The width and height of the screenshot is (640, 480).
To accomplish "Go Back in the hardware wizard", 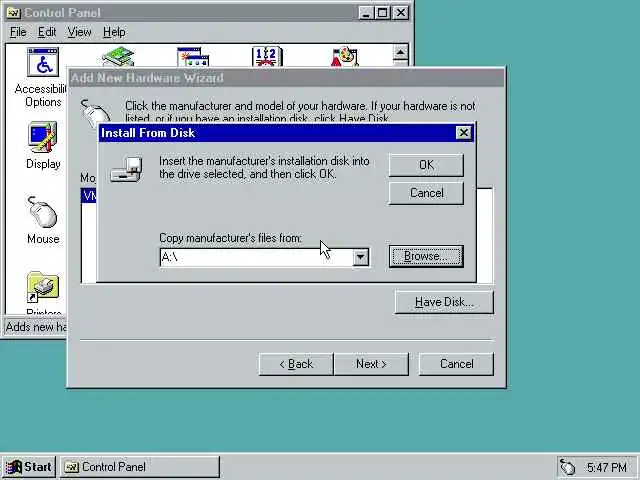I will click(x=296, y=364).
